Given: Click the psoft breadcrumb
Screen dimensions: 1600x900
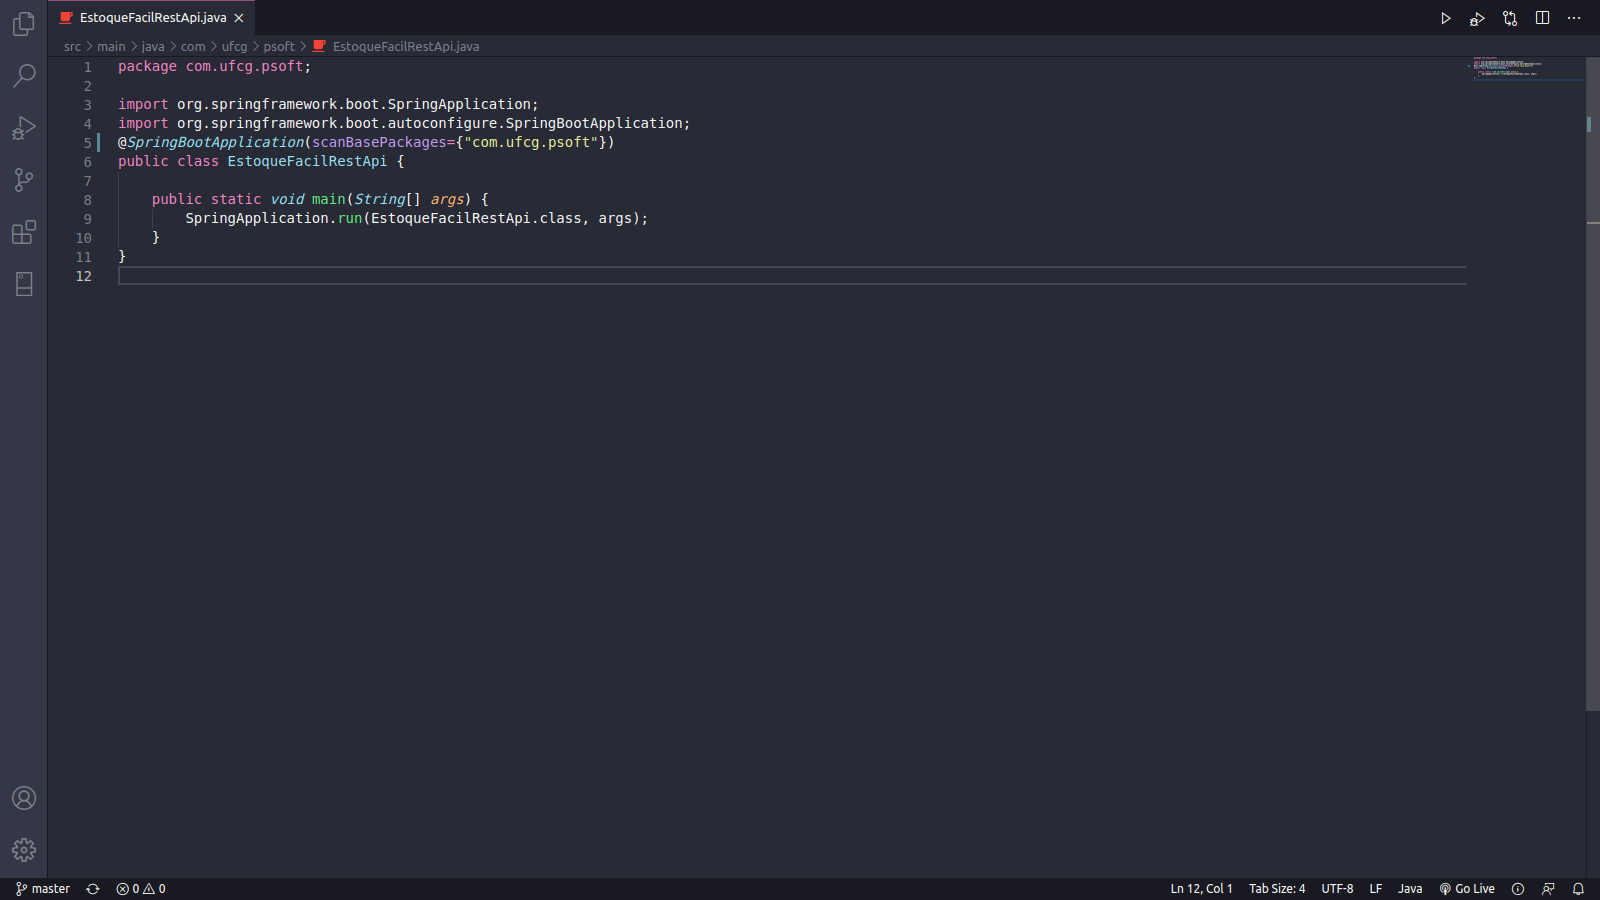Looking at the screenshot, I should [279, 46].
